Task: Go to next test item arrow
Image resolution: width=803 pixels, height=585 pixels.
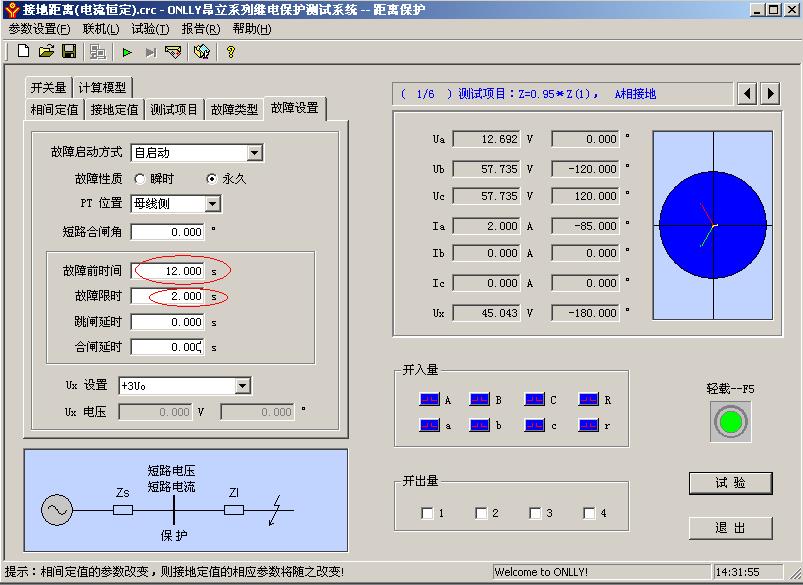Action: [770, 93]
